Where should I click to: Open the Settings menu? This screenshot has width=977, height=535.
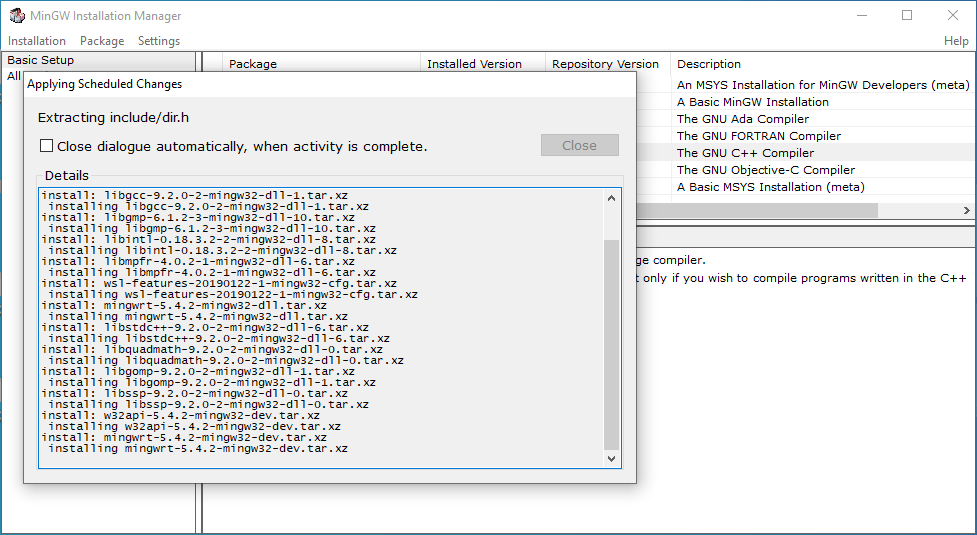[x=159, y=41]
